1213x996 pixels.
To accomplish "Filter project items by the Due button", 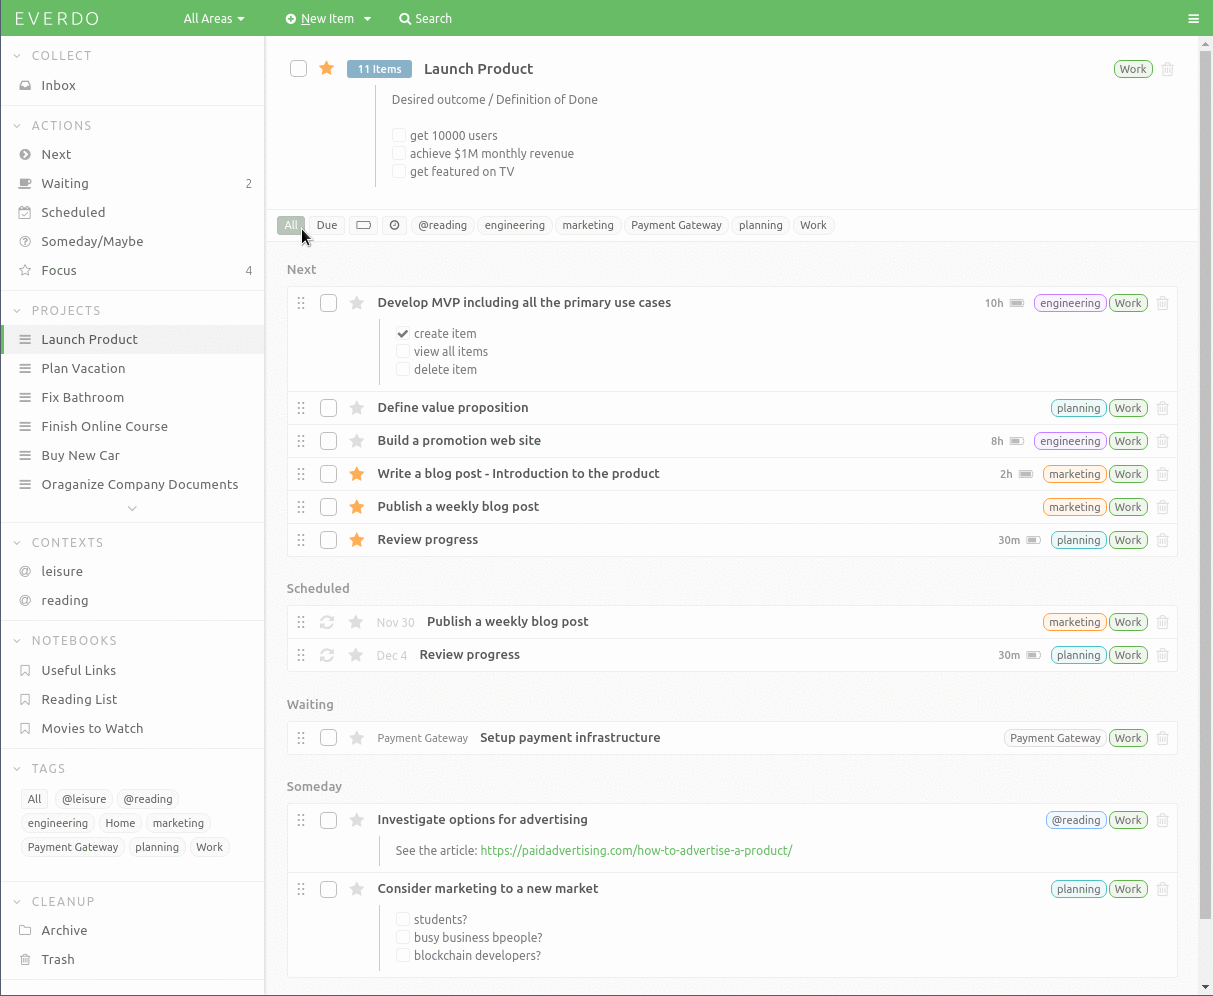I will (327, 225).
